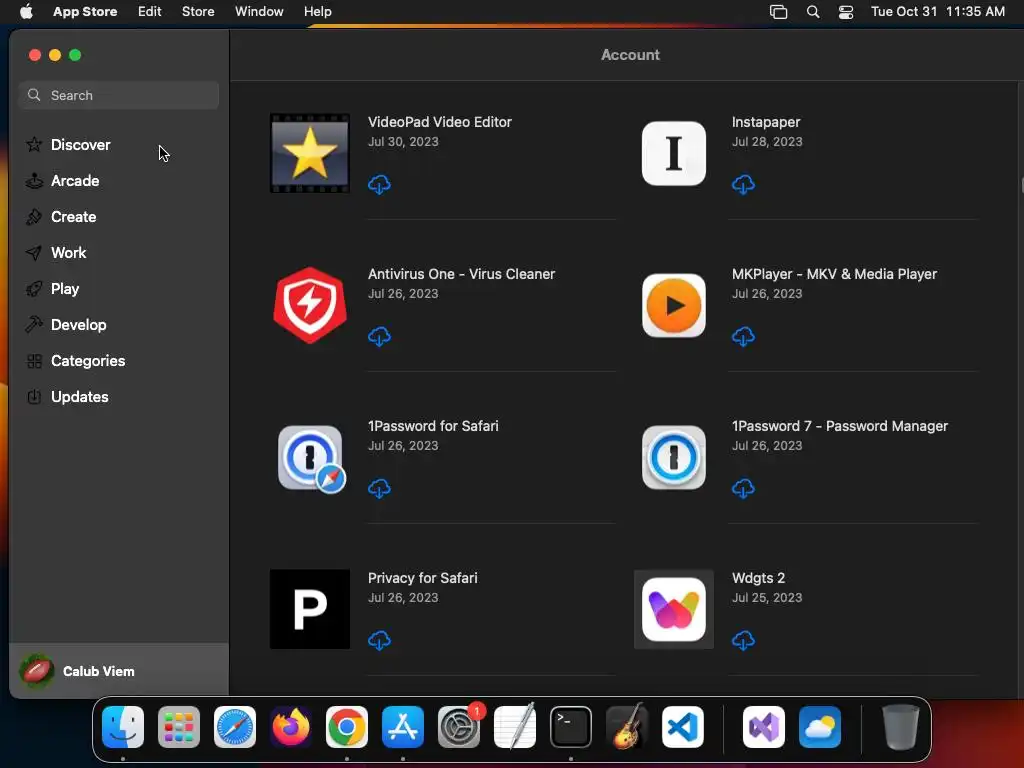
Task: Click VideoPad Video Editor title
Action: point(440,121)
